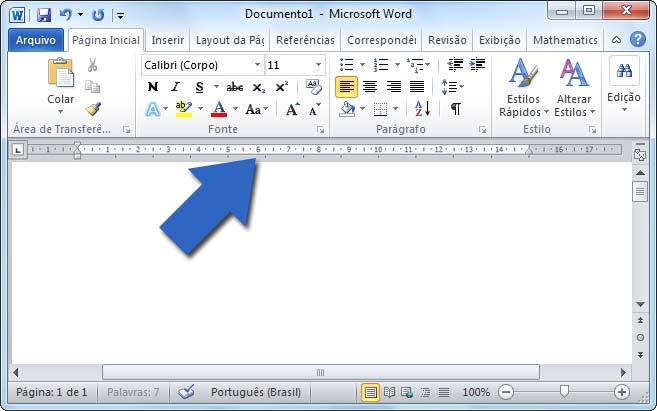Center the text
This screenshot has width=657, height=411.
point(370,87)
